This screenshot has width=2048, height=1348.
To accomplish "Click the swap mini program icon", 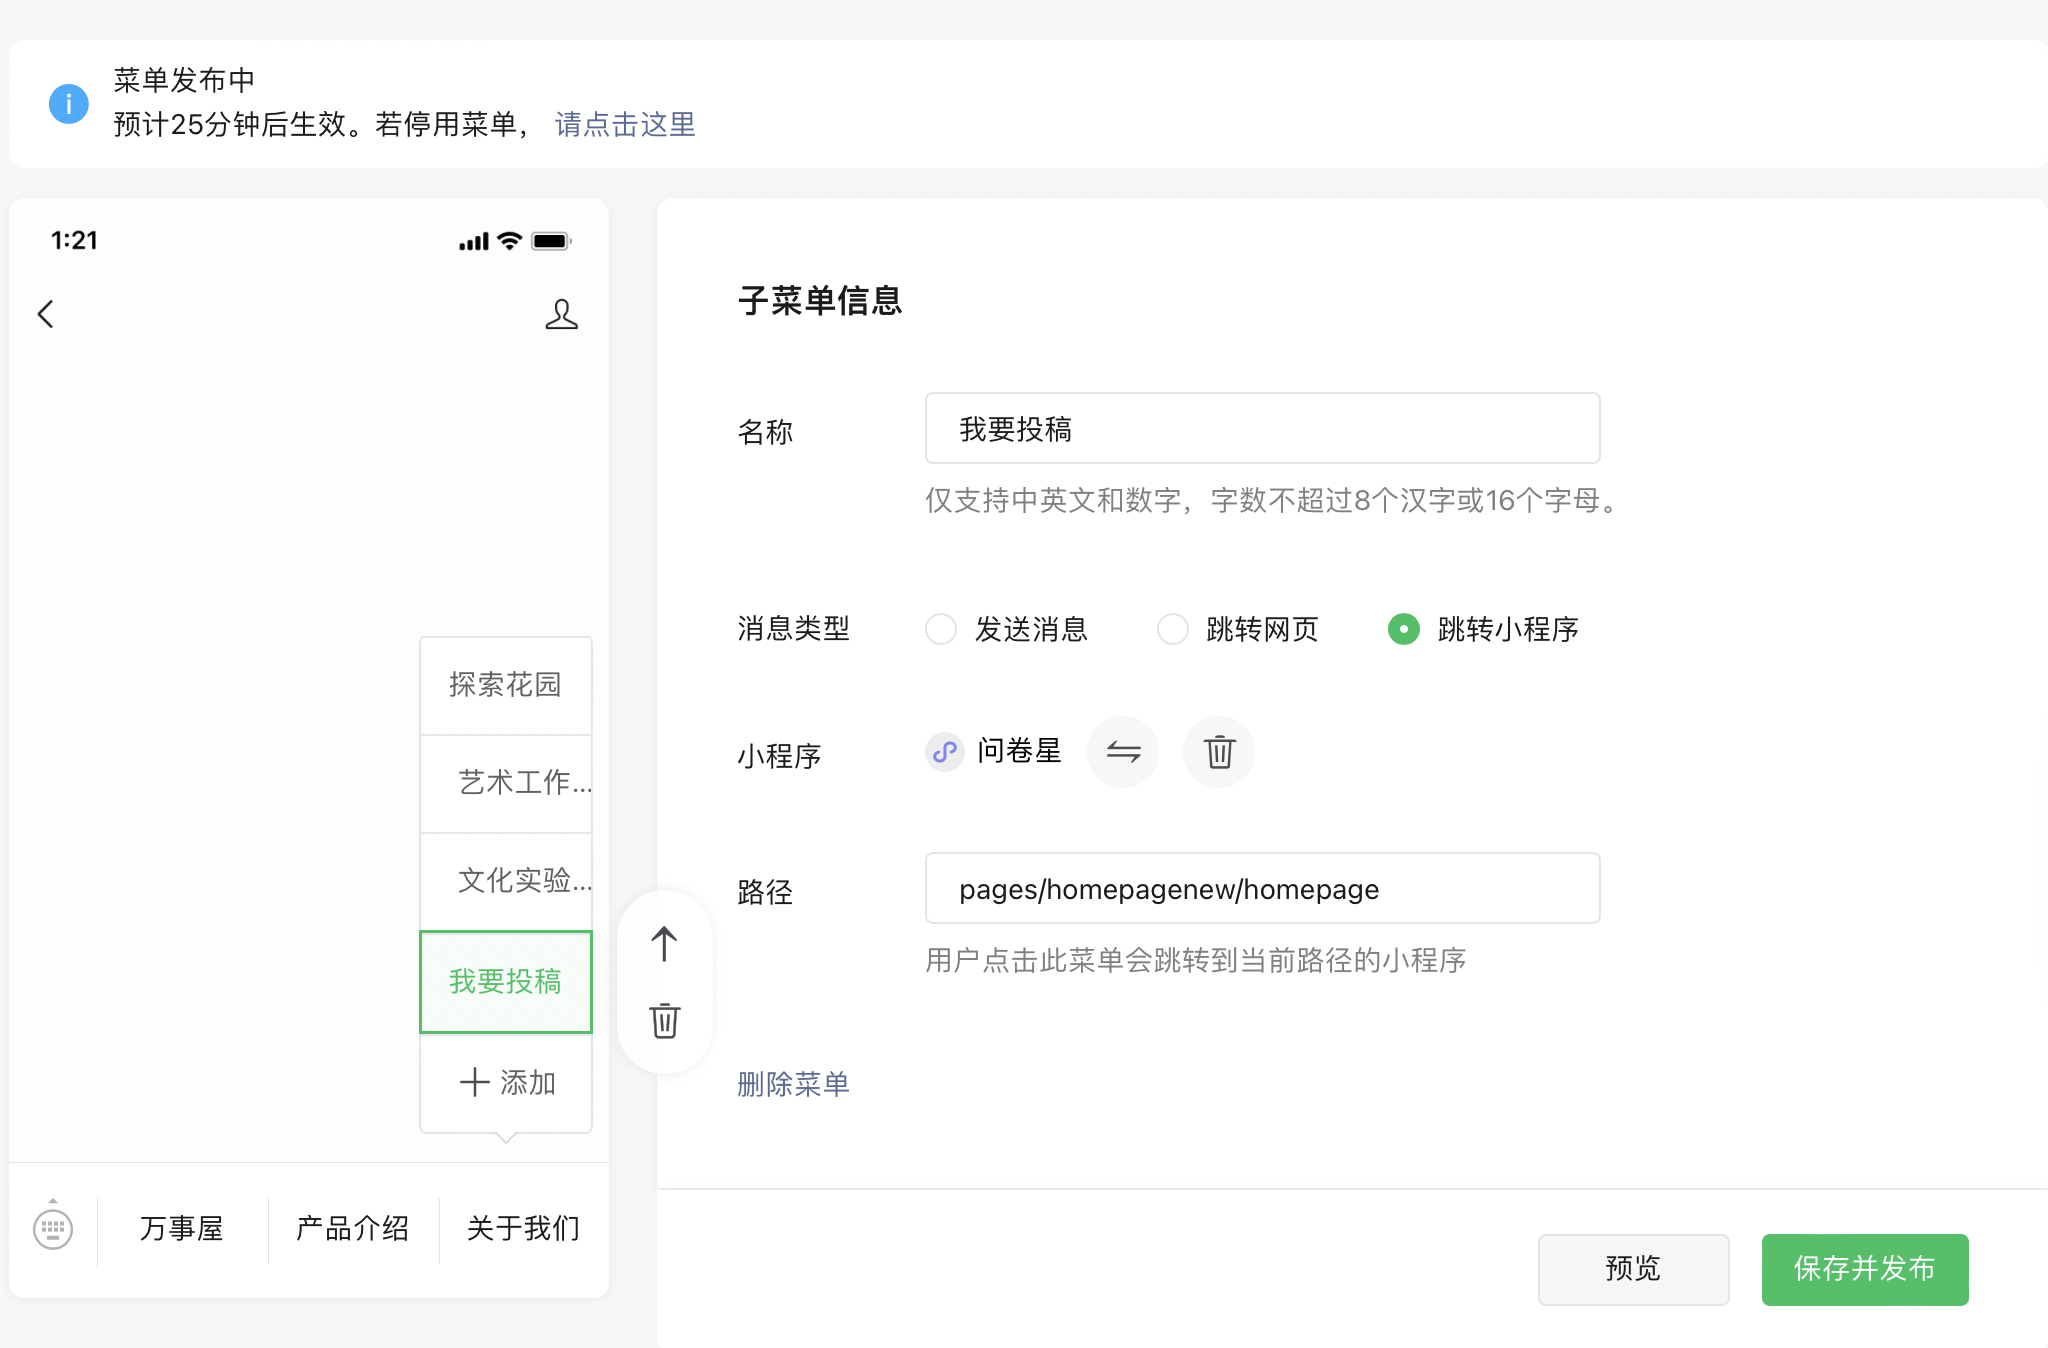I will 1123,752.
